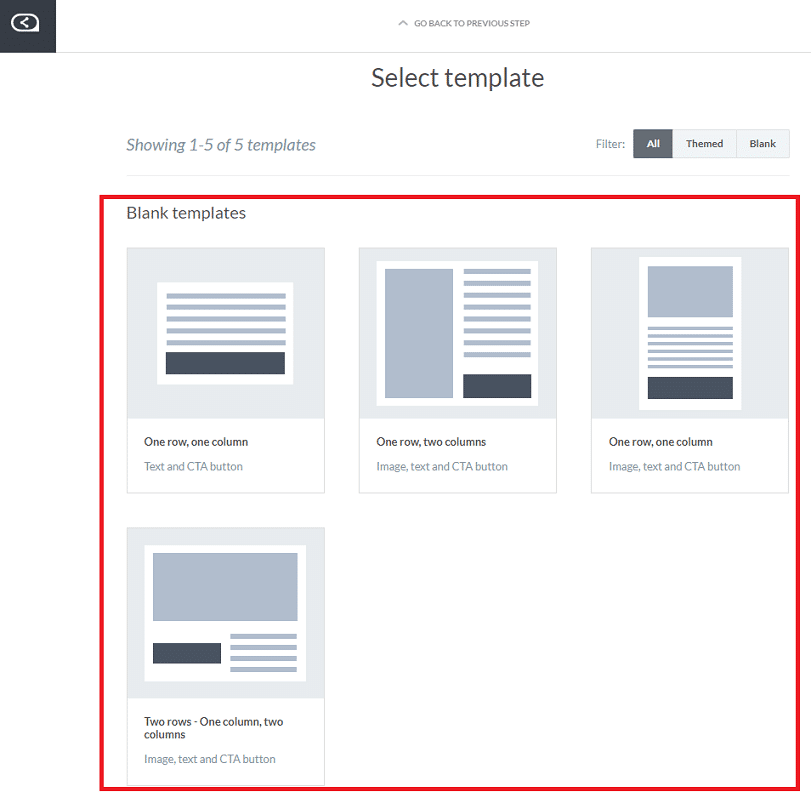Click the 'Showing 1-5 of 5 templates' text
The image size is (811, 792).
(221, 145)
